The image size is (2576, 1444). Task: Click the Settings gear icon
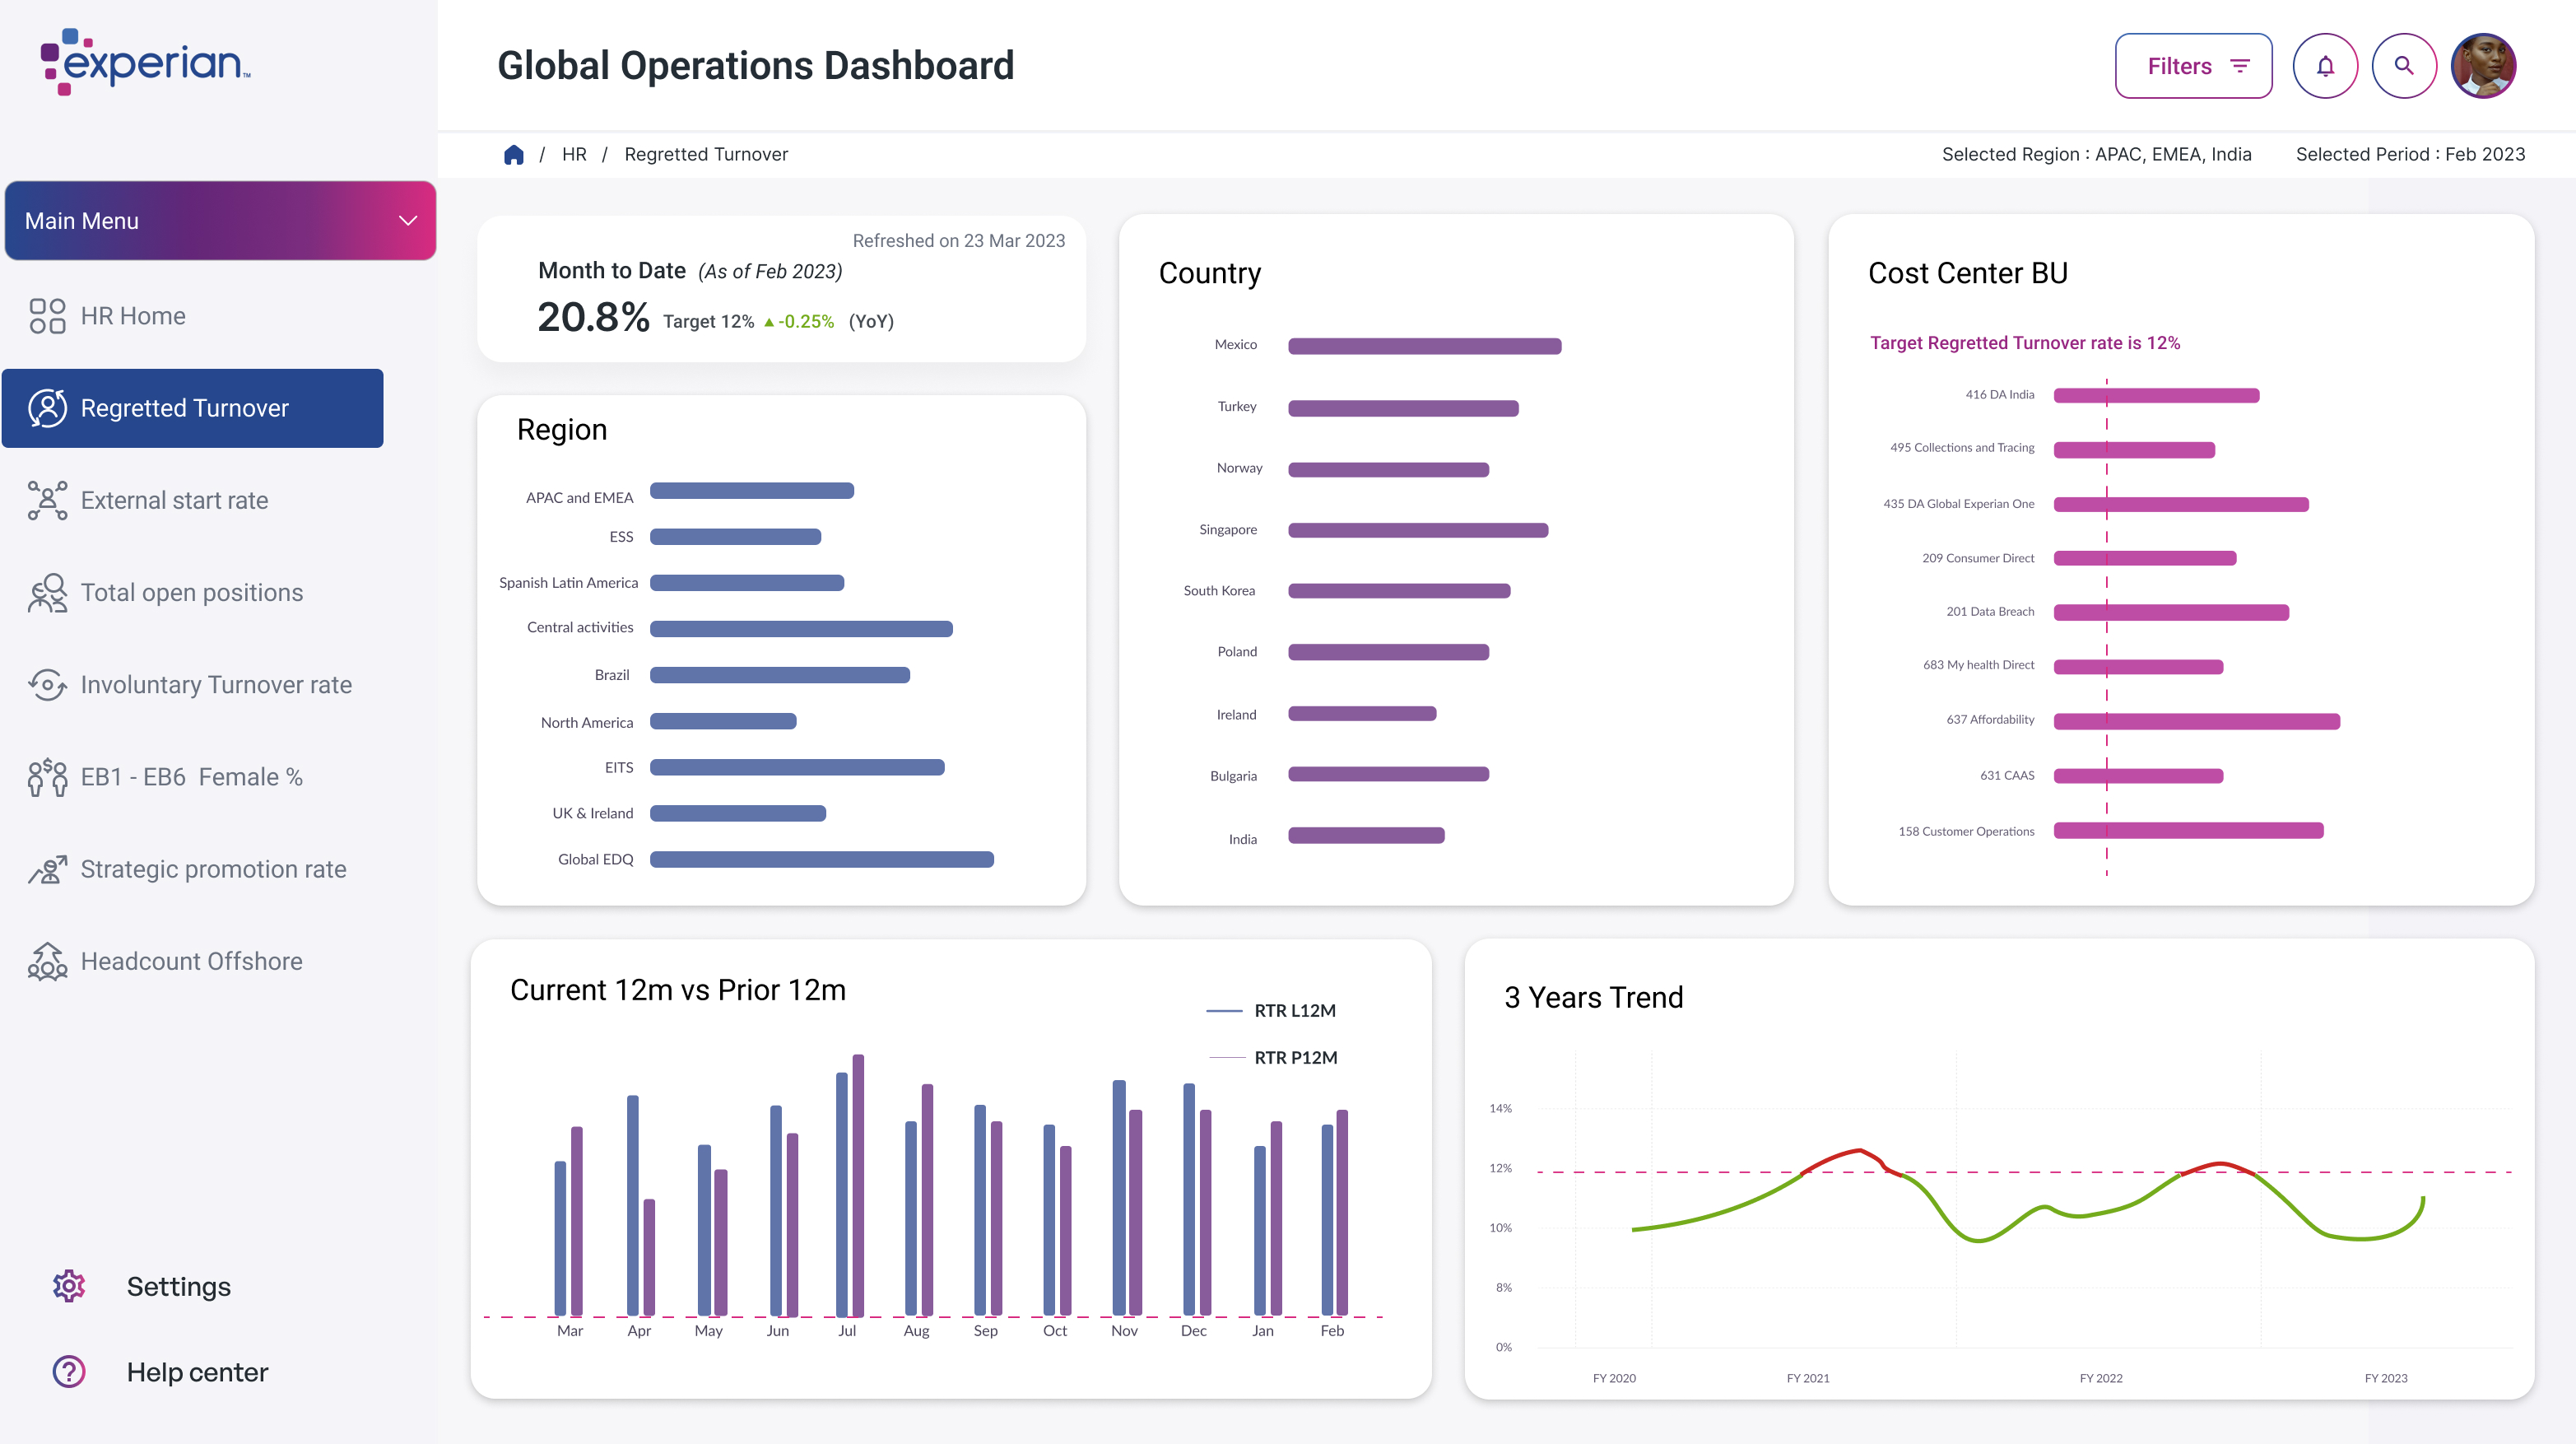click(x=69, y=1286)
